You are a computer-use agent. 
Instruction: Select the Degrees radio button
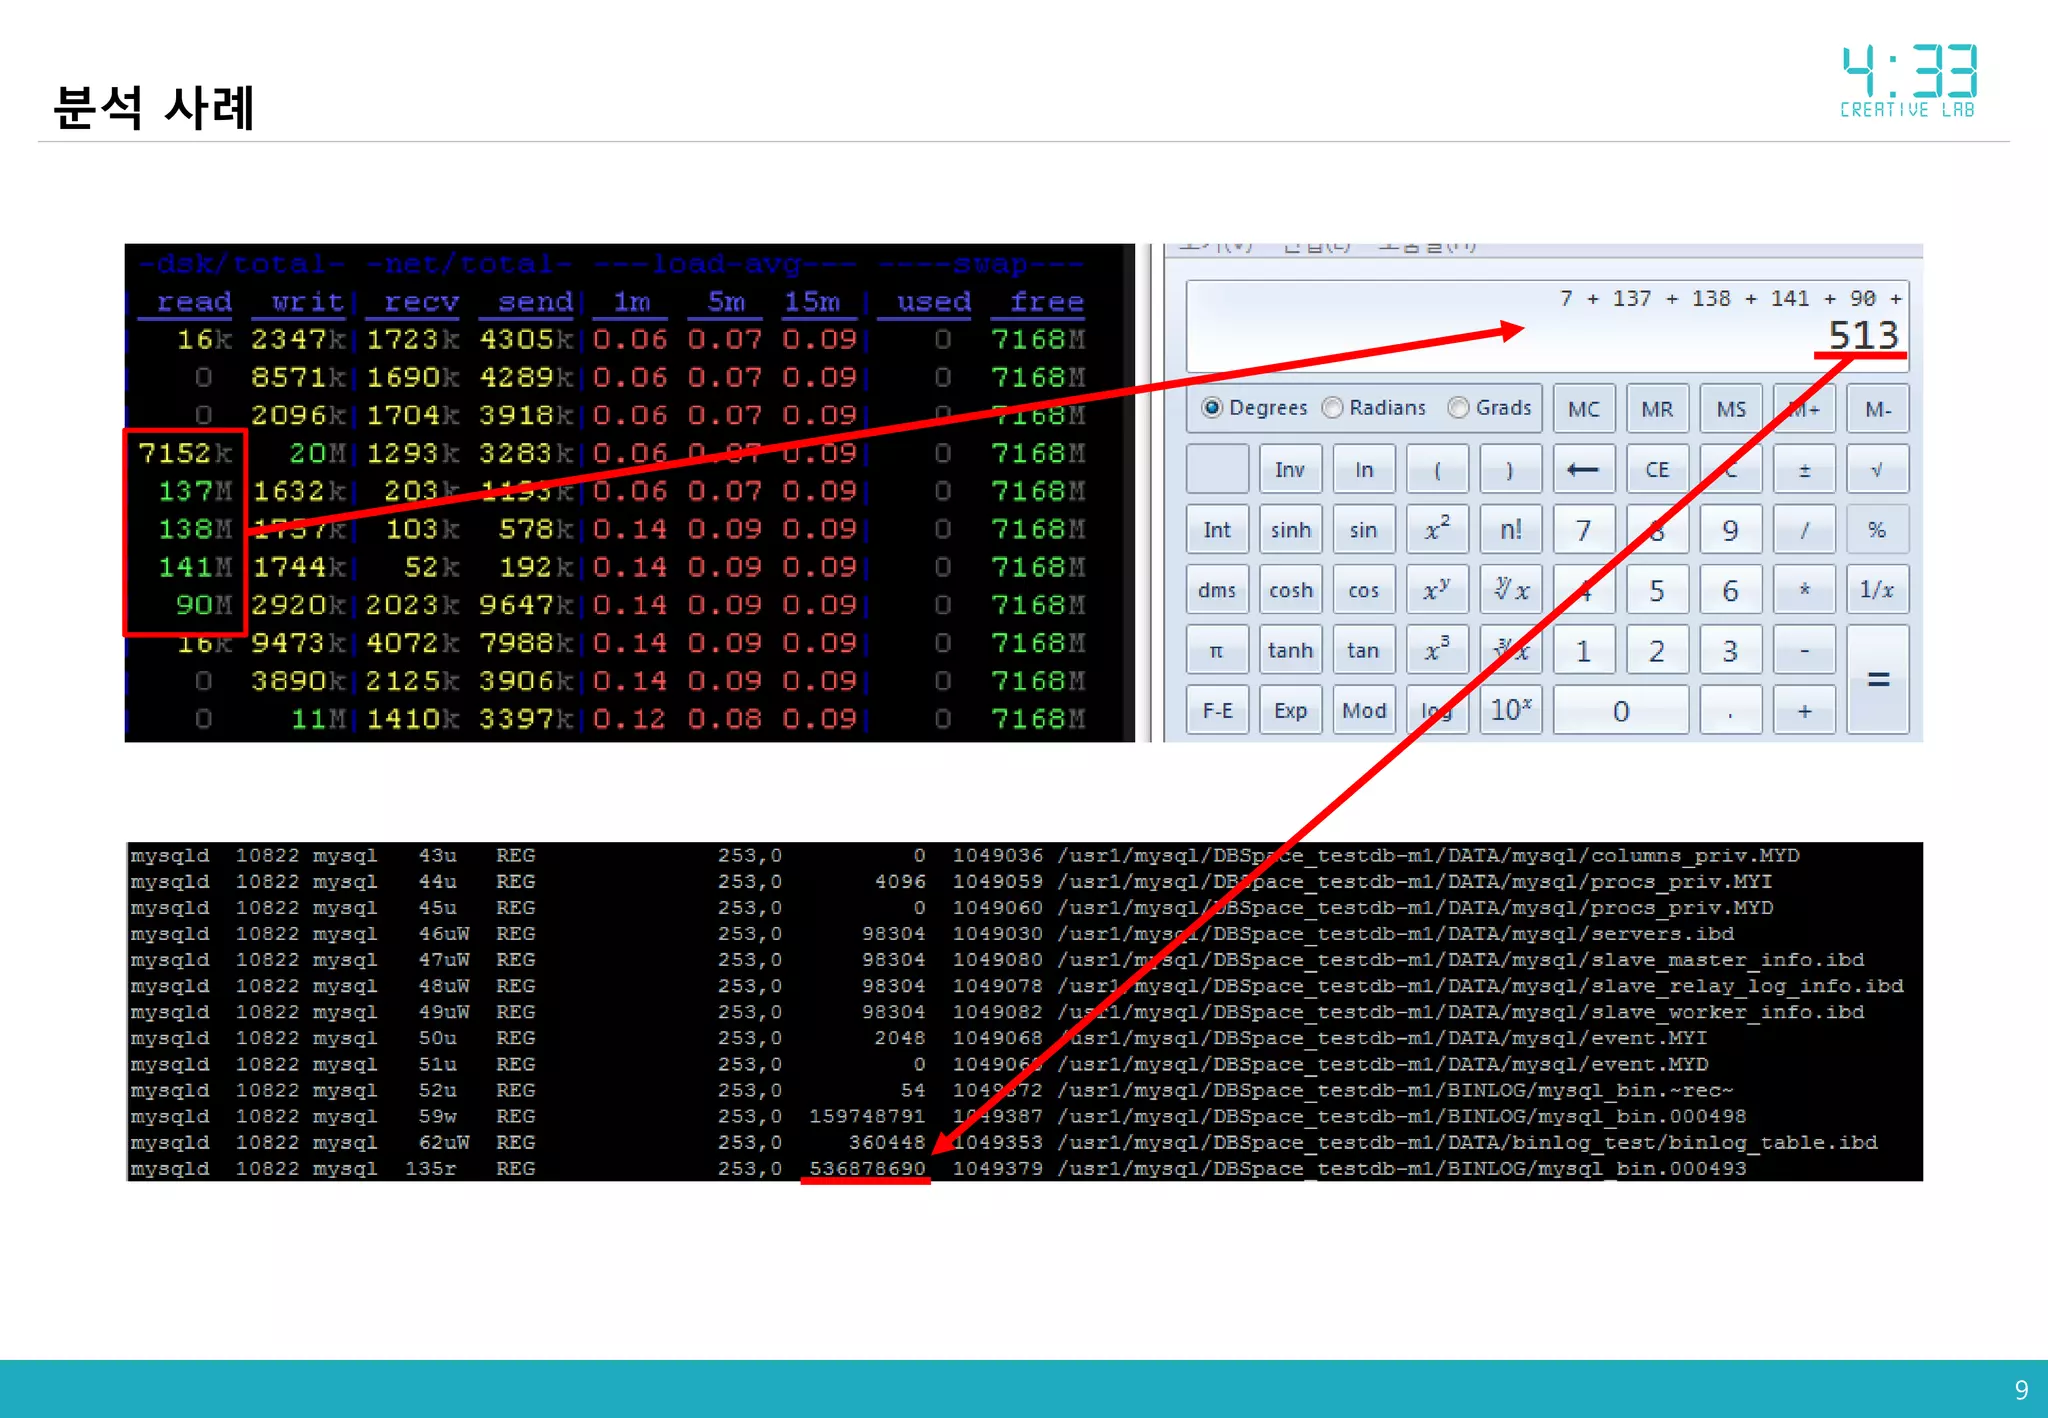(1212, 408)
